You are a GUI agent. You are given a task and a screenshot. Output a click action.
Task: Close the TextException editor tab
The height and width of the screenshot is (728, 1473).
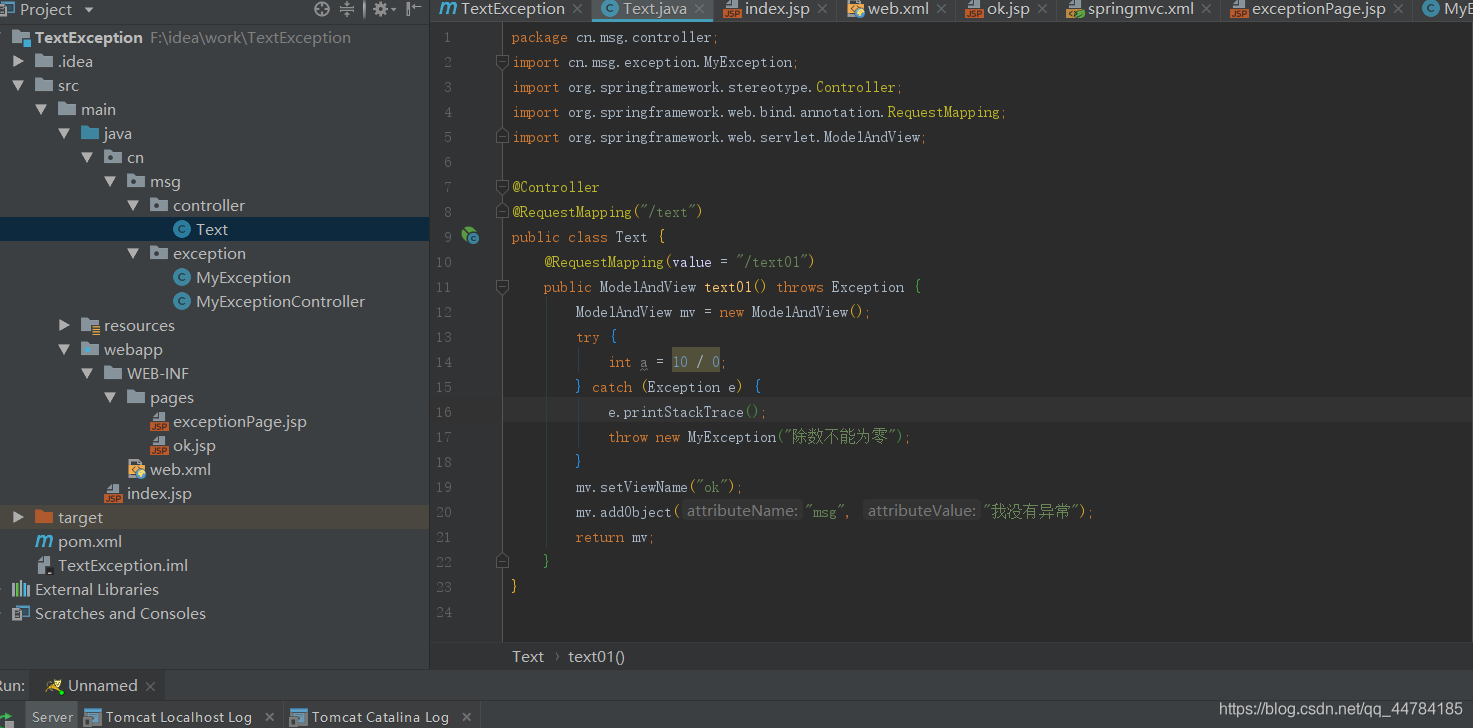(x=577, y=9)
